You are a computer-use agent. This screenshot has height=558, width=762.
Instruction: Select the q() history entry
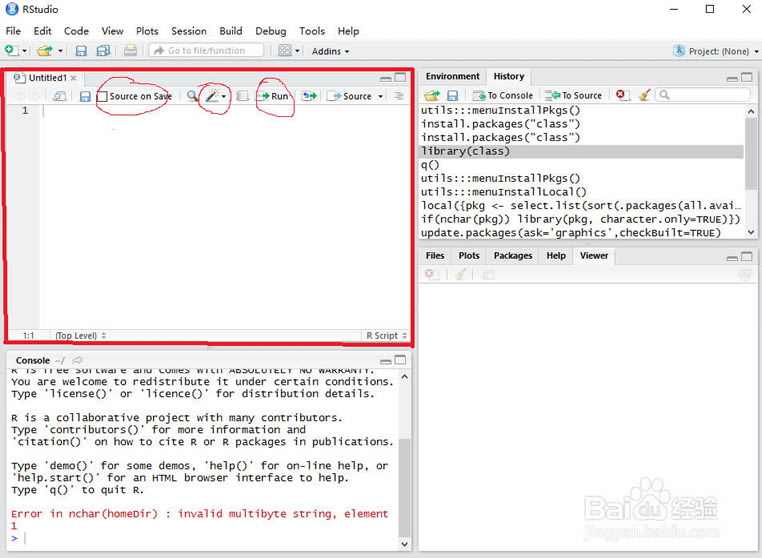[581, 165]
